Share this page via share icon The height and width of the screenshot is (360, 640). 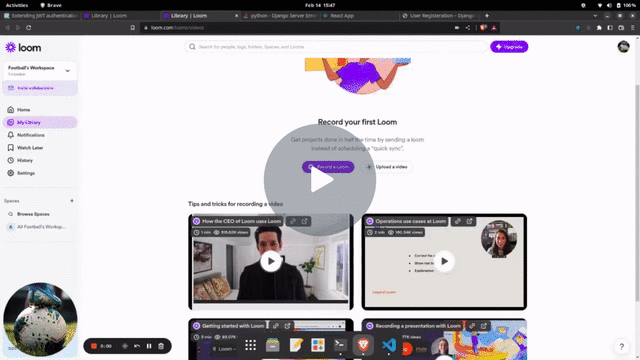[x=468, y=27]
